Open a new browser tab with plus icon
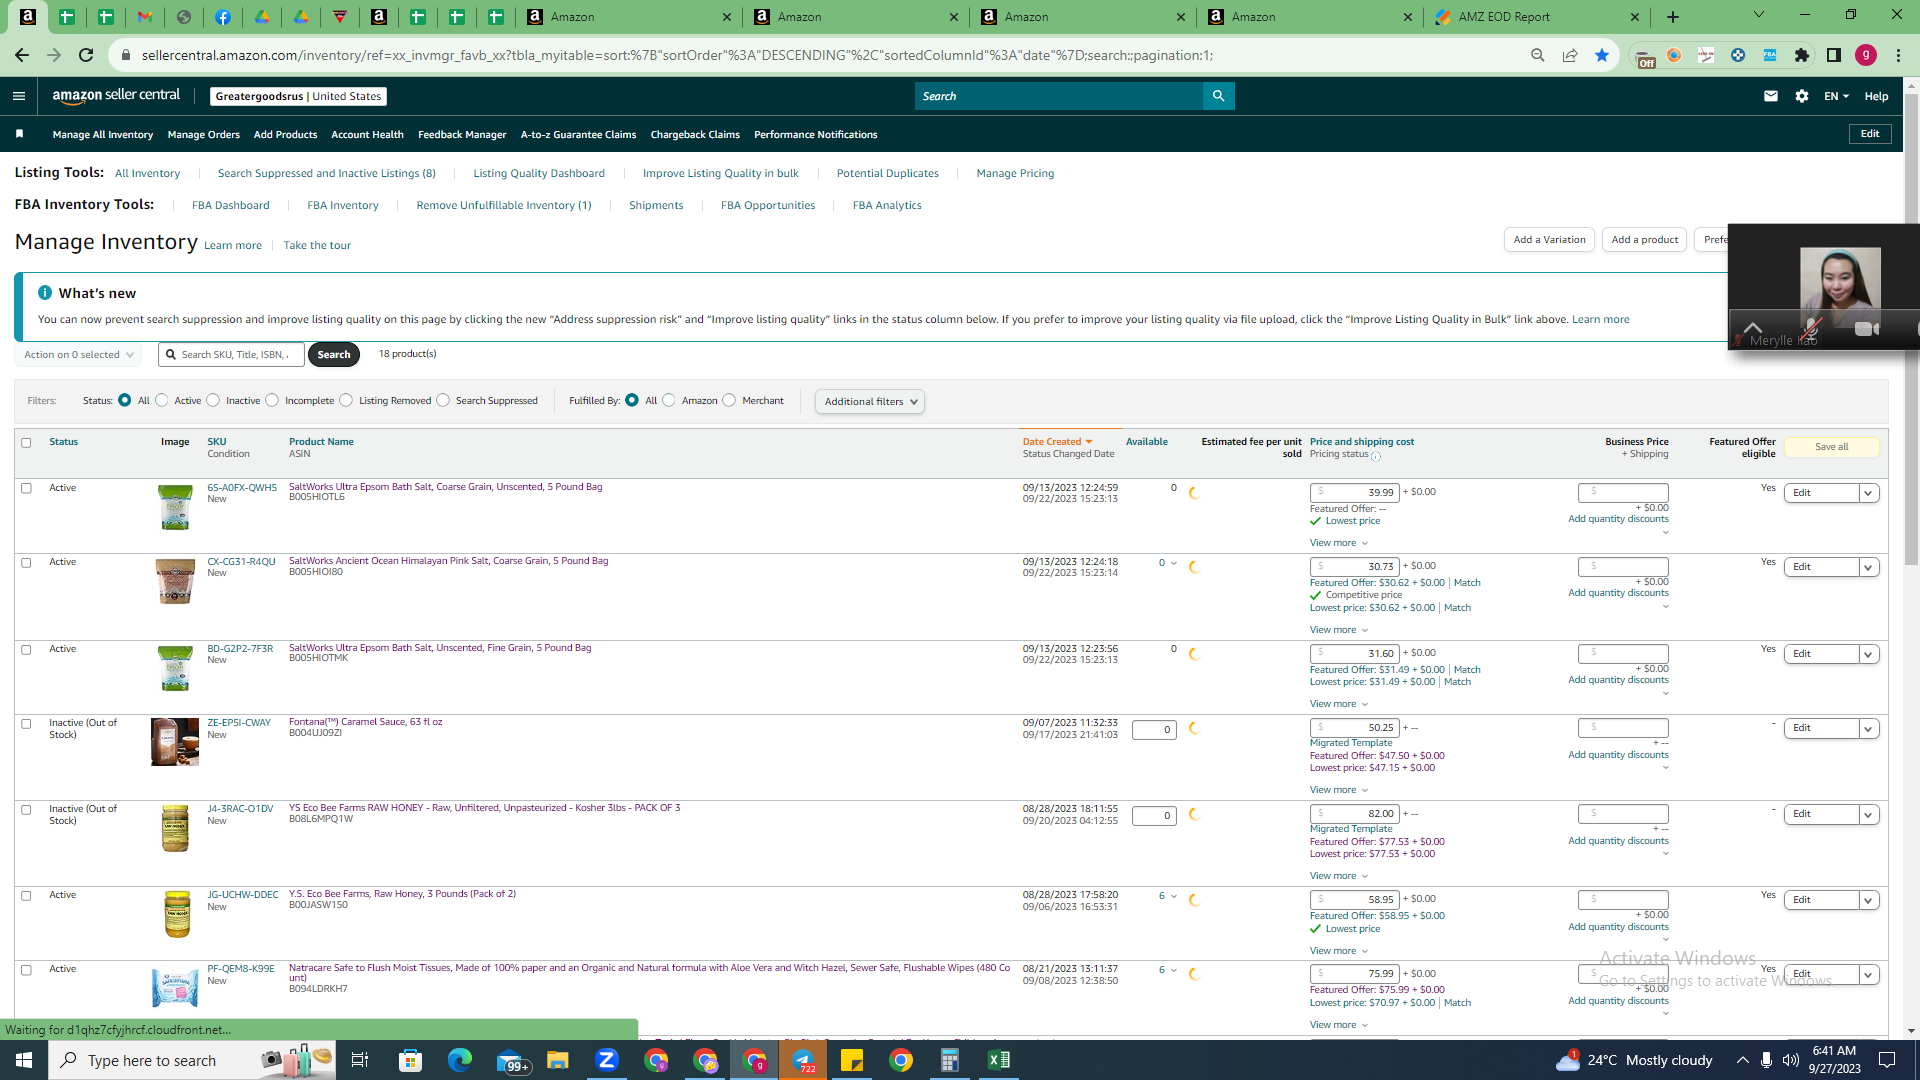This screenshot has height=1080, width=1920. (1673, 17)
